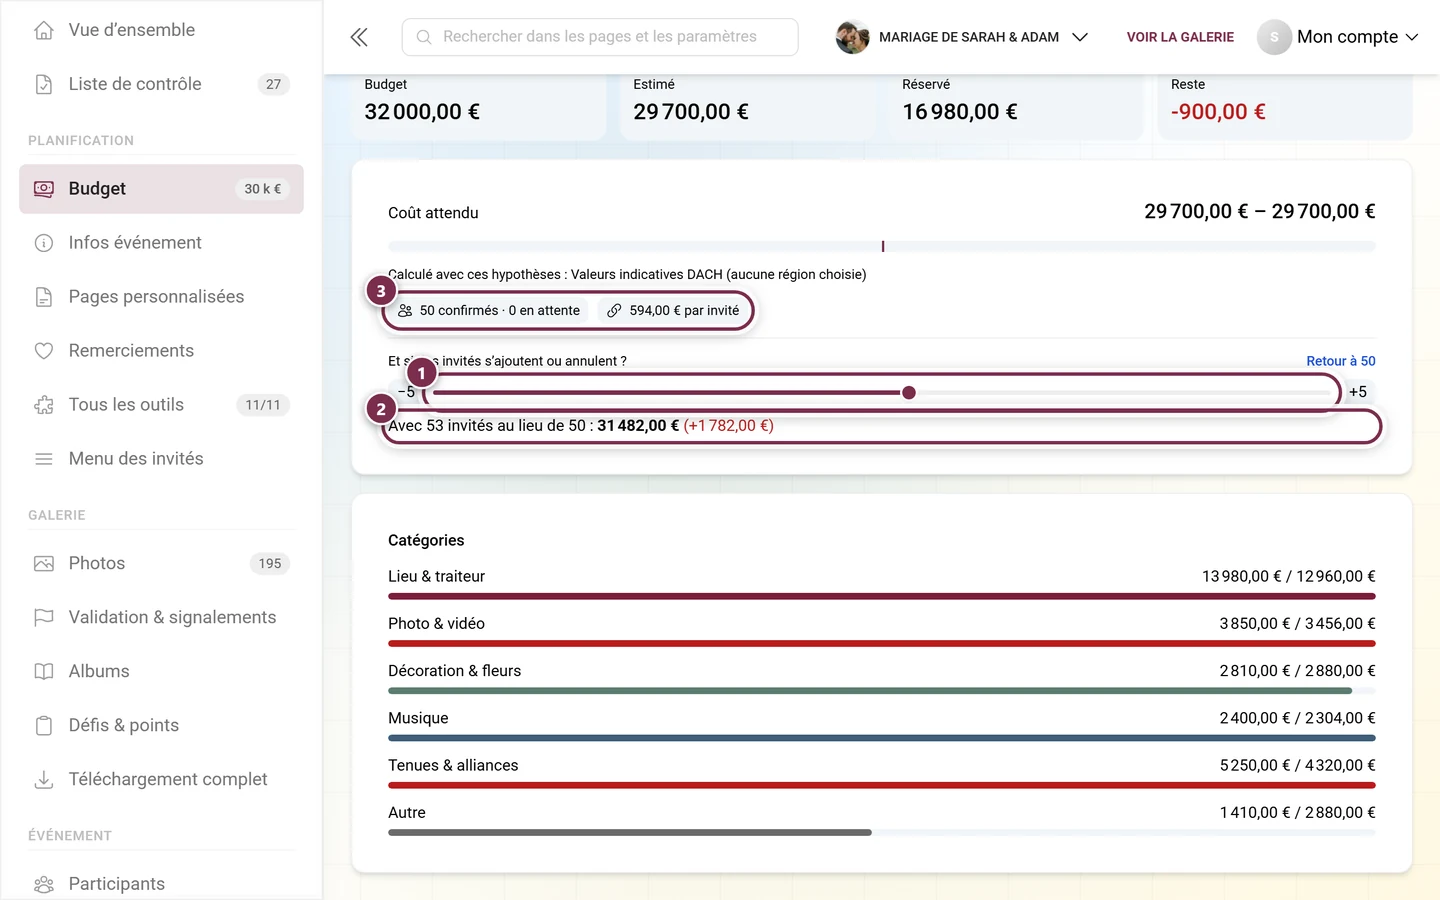1440x900 pixels.
Task: Expand the Mon compte menu
Action: point(1338,37)
